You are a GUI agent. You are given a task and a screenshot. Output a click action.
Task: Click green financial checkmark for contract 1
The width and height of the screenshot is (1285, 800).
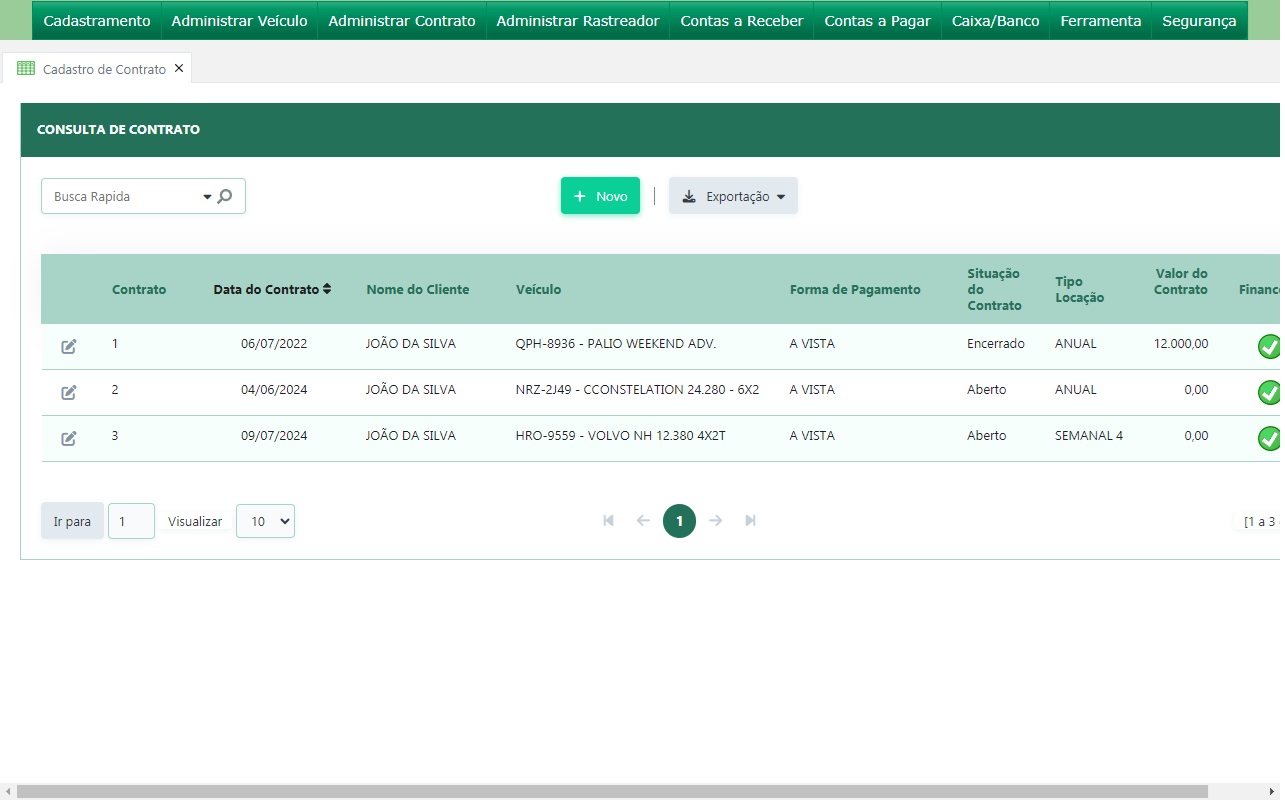click(x=1268, y=346)
